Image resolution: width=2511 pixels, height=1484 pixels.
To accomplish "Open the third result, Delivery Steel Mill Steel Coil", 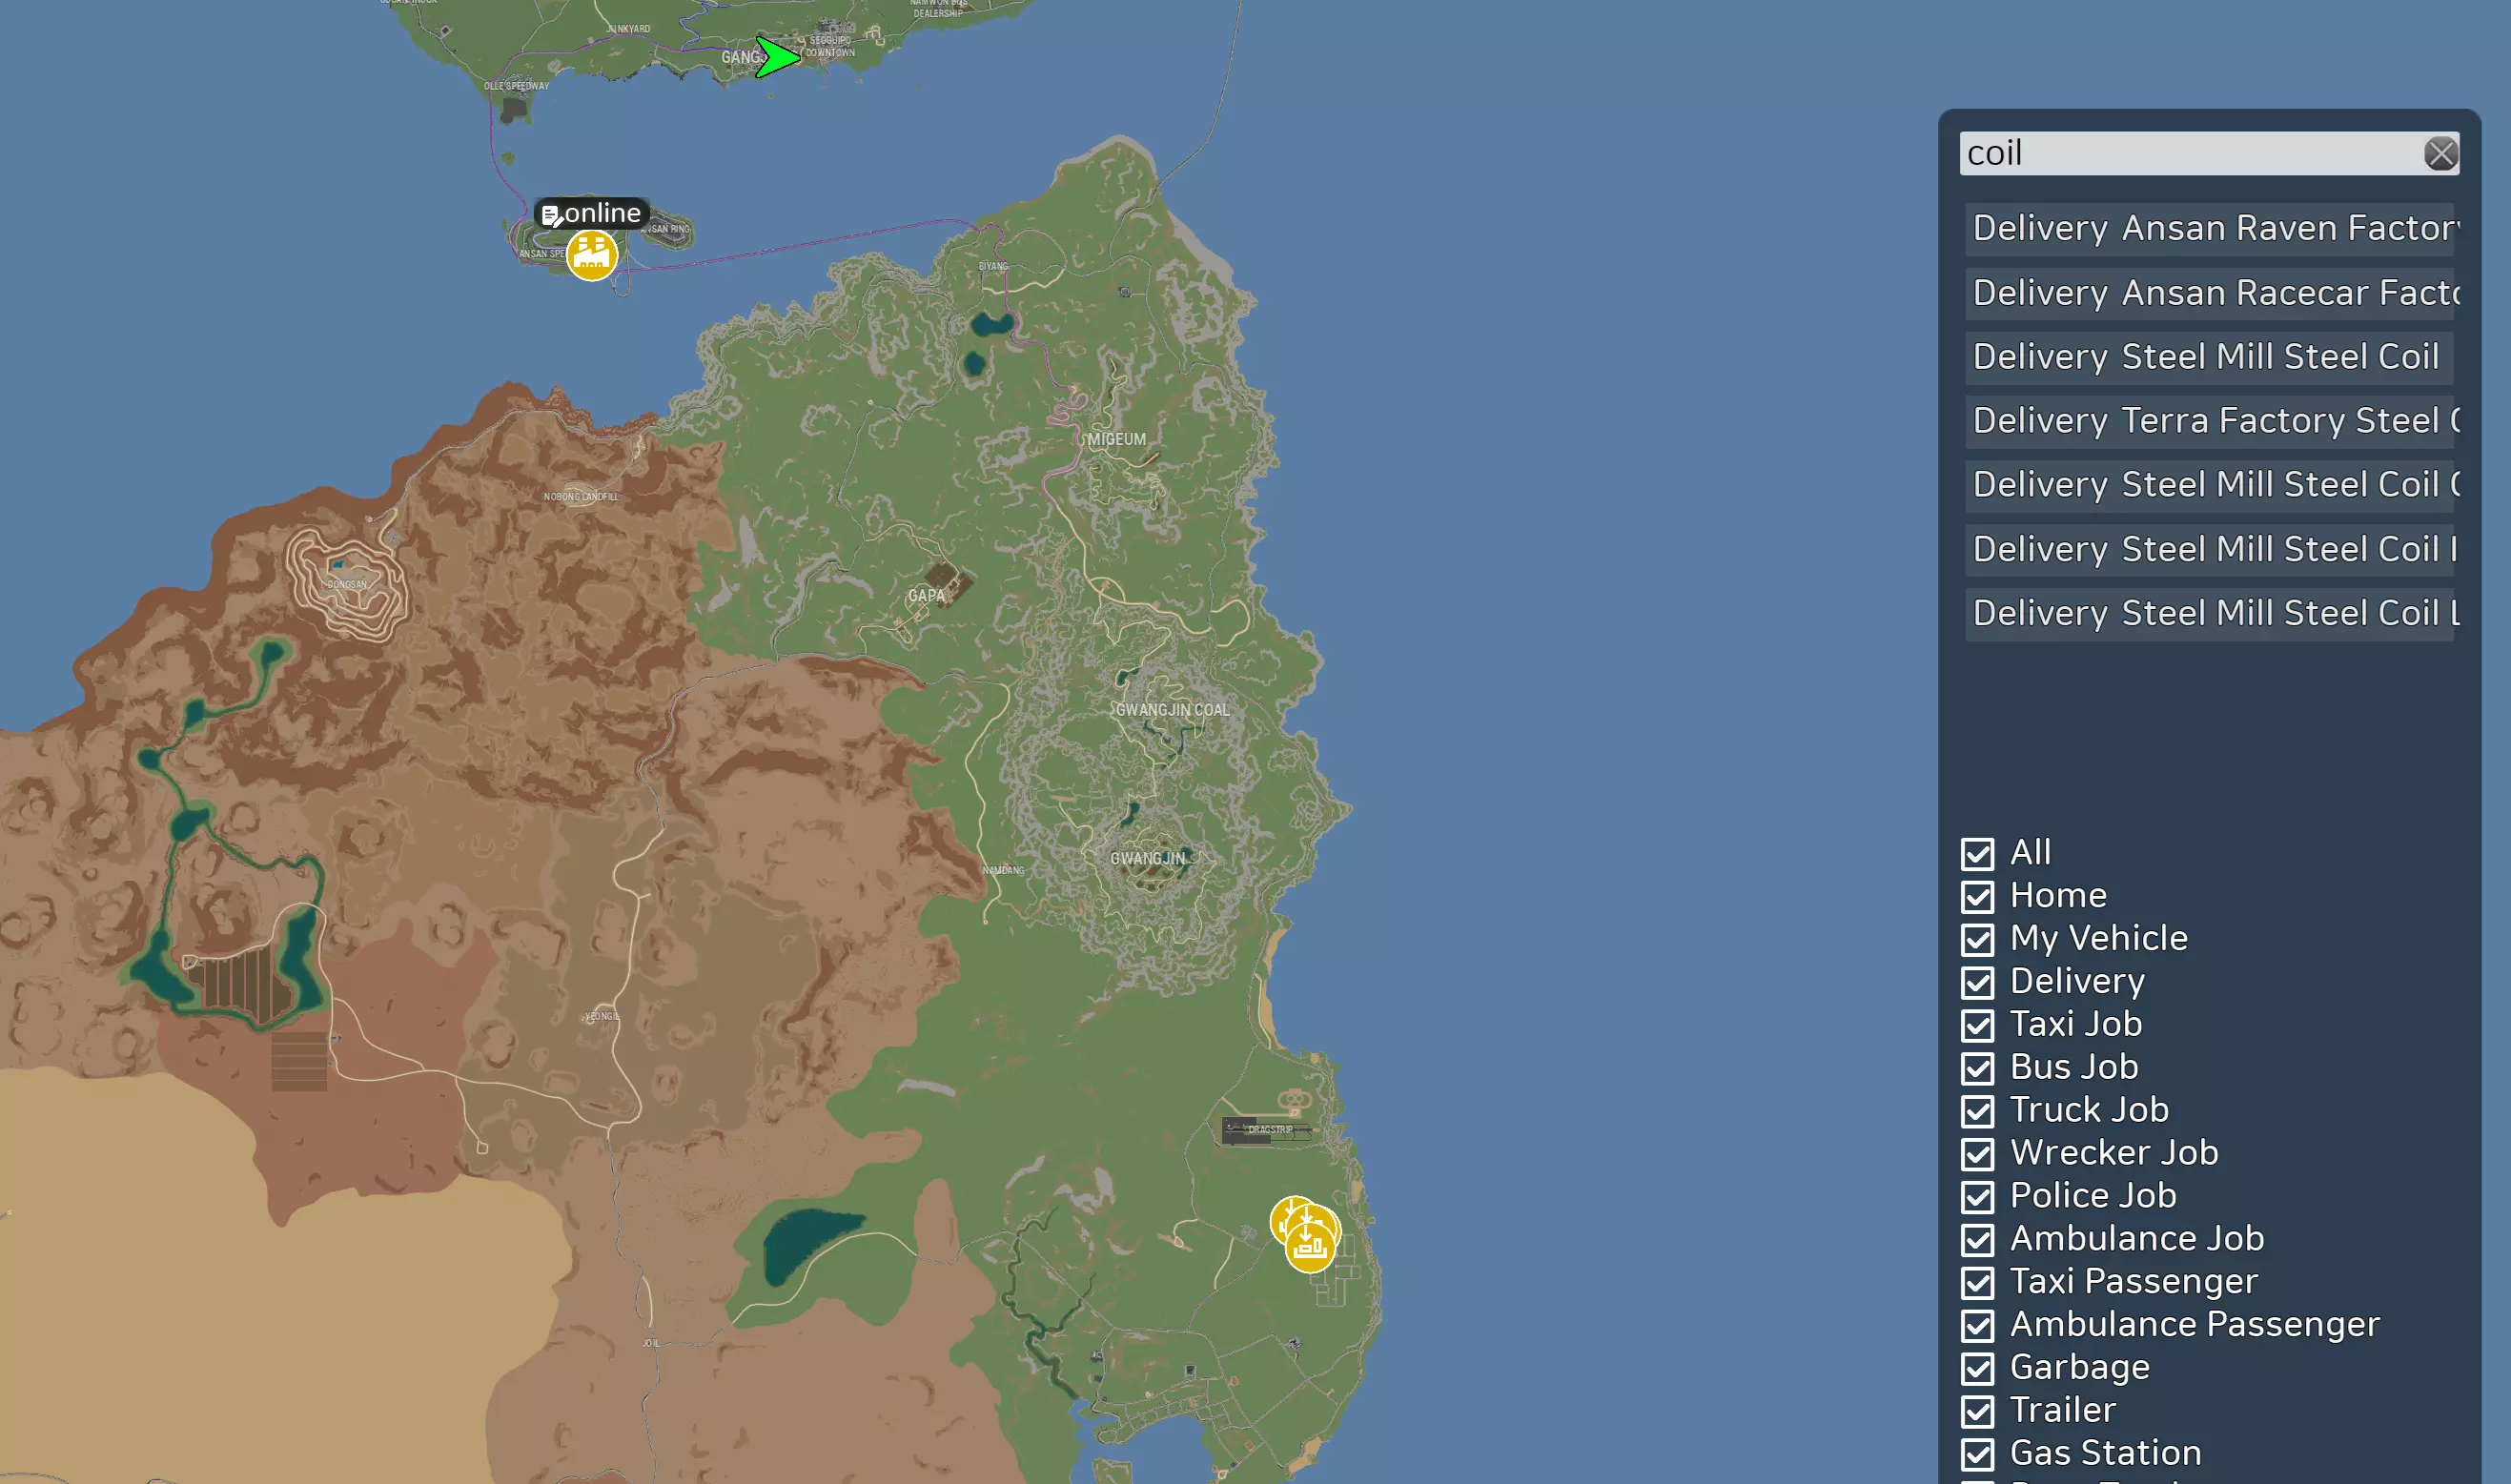I will 2207,357.
